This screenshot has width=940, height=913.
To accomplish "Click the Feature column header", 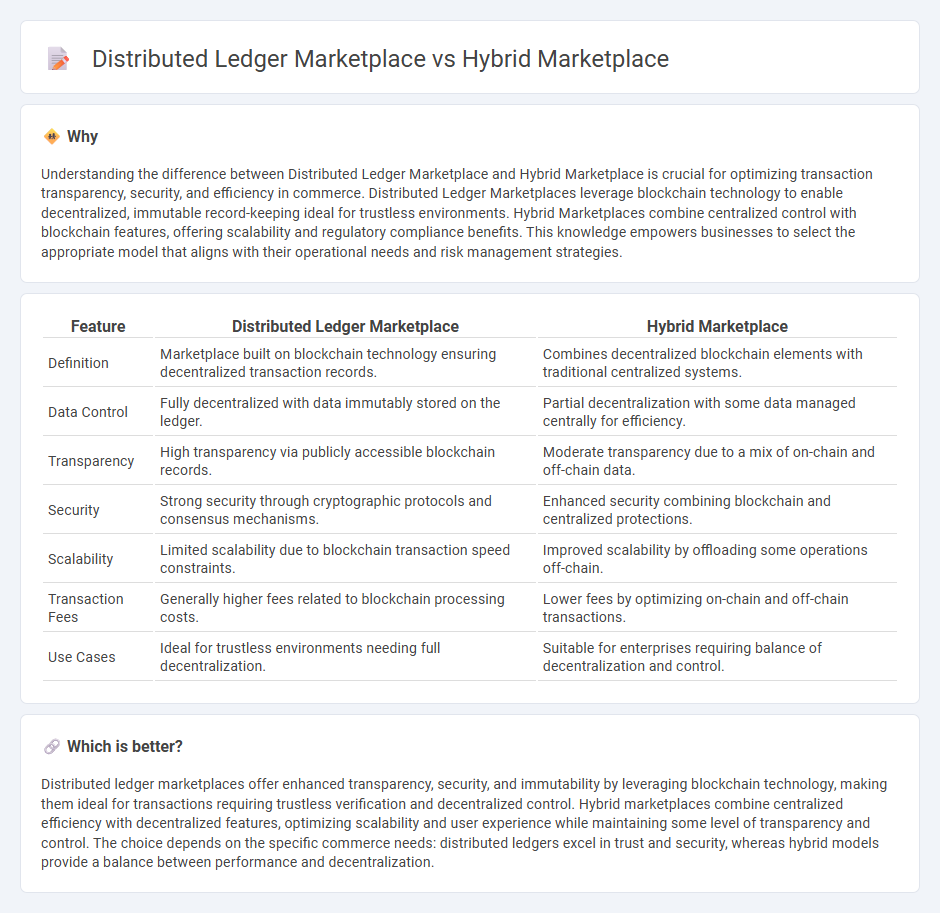I will [98, 326].
